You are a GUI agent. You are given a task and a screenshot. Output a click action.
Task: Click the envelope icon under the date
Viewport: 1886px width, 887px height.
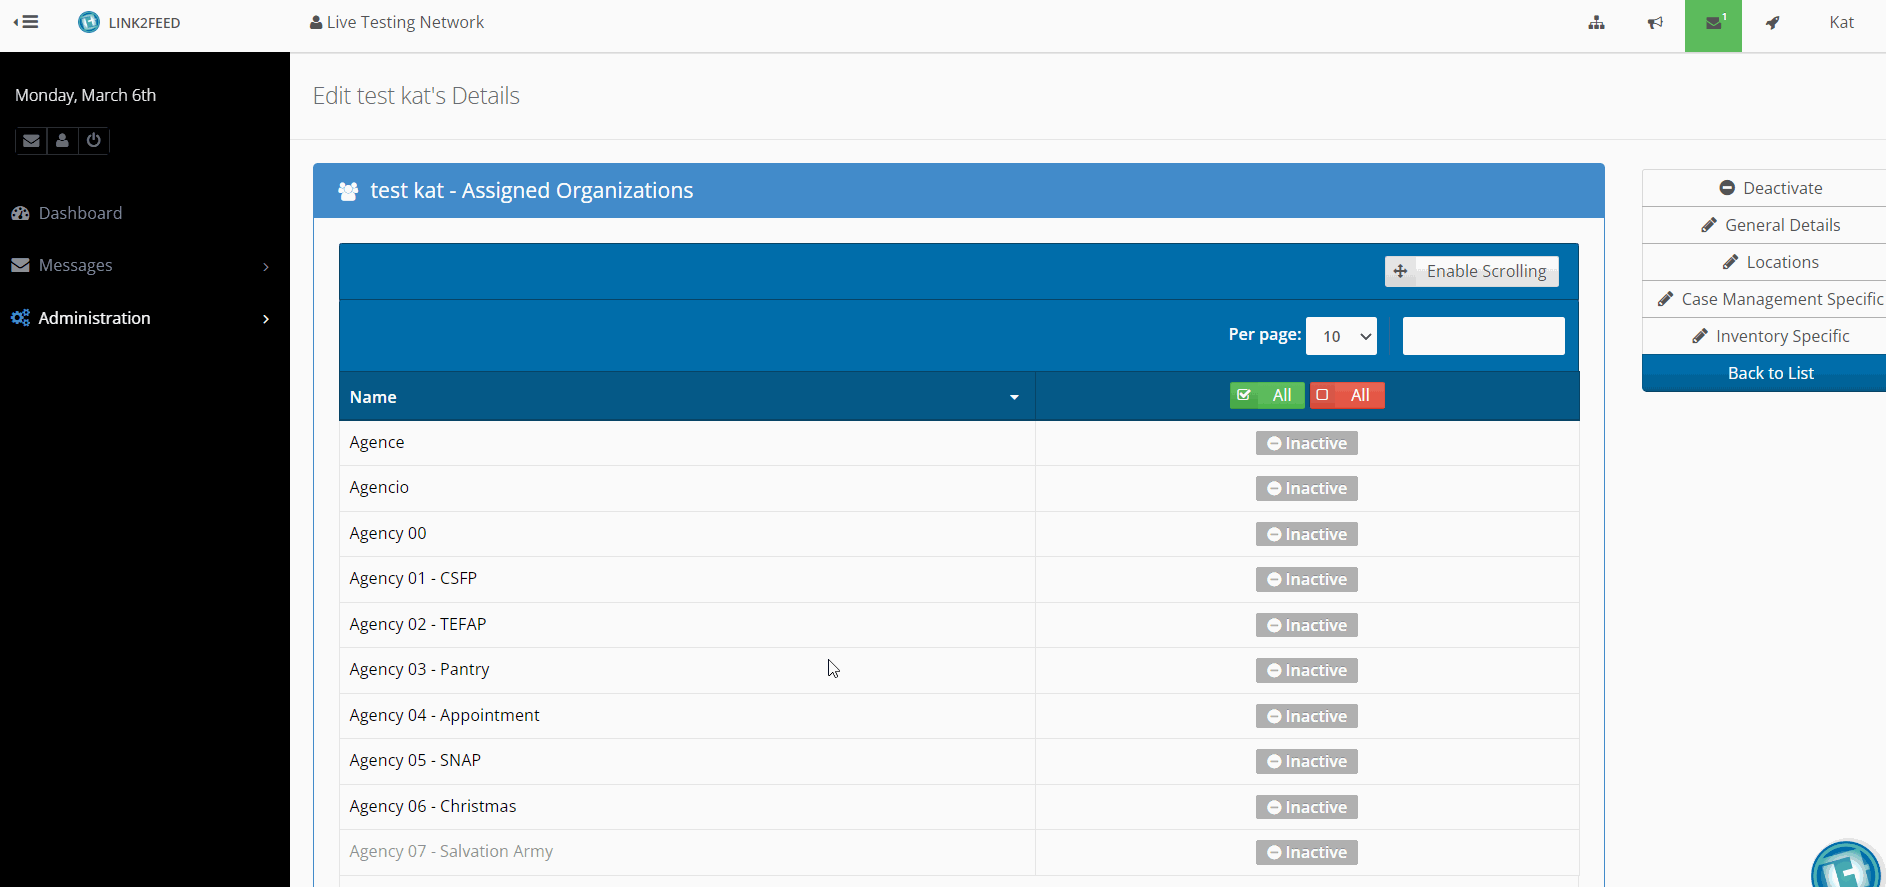coord(32,141)
